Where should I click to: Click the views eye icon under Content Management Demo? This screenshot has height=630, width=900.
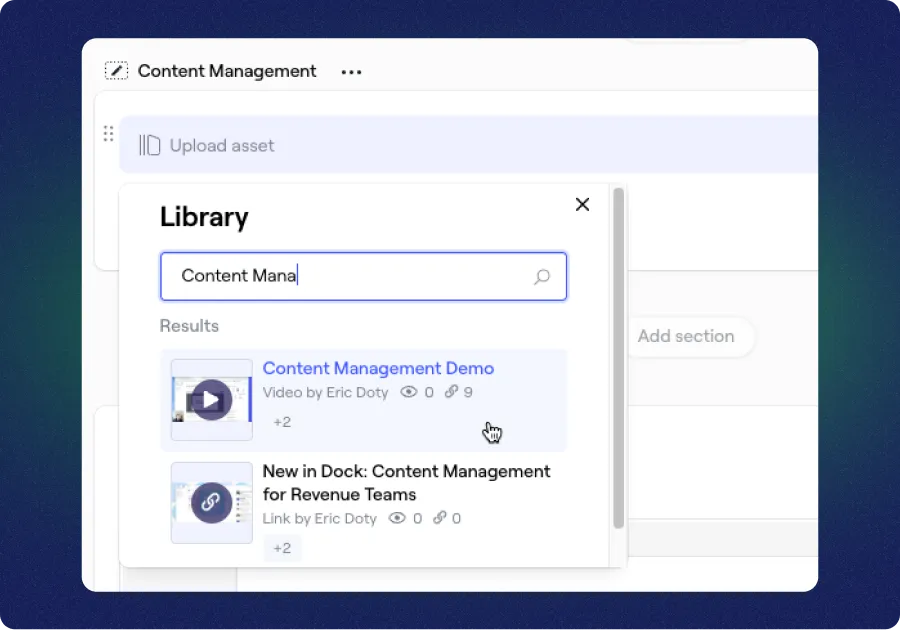(x=408, y=392)
